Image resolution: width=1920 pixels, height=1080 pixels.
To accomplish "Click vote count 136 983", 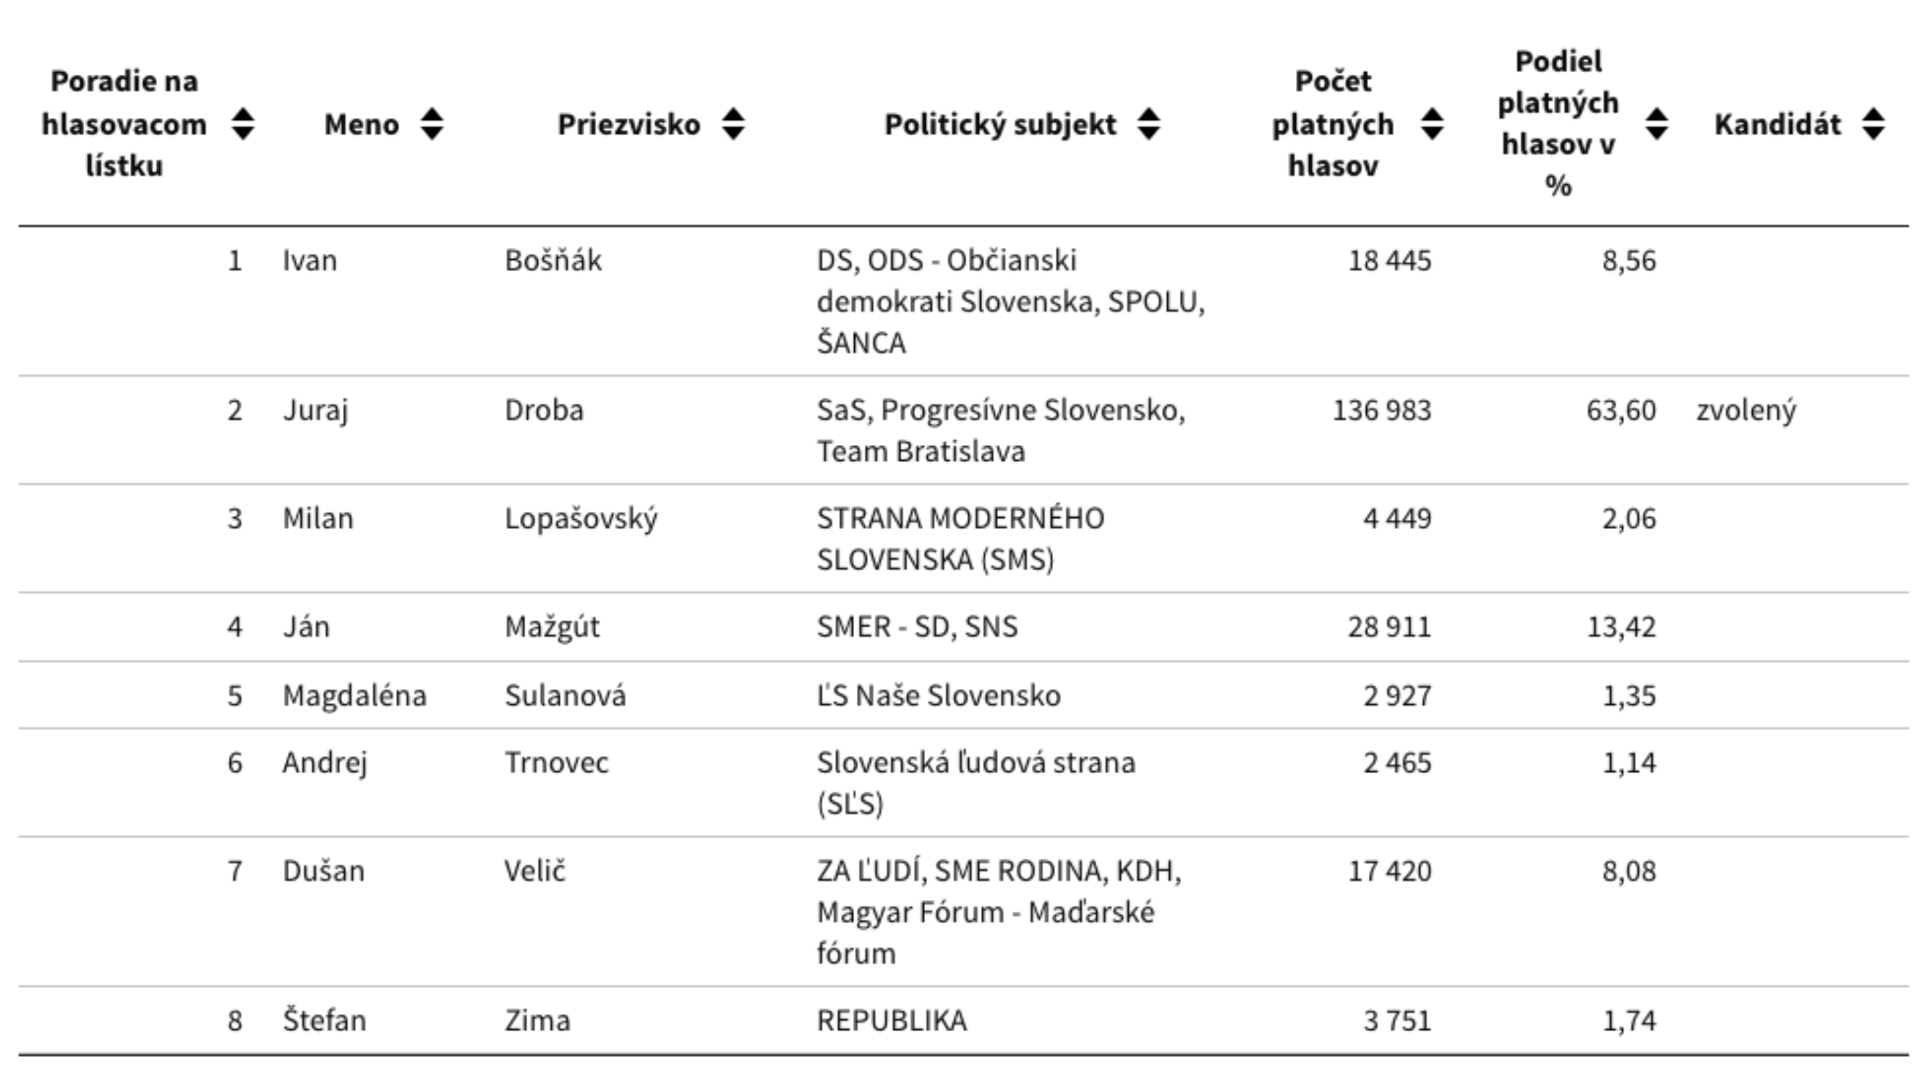I will coord(1381,410).
